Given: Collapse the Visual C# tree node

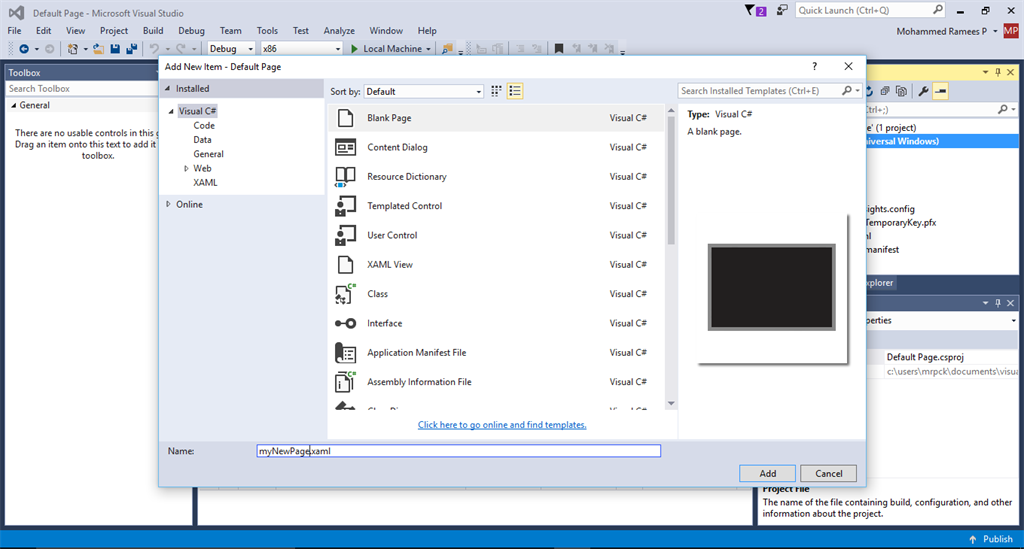Looking at the screenshot, I should 172,112.
